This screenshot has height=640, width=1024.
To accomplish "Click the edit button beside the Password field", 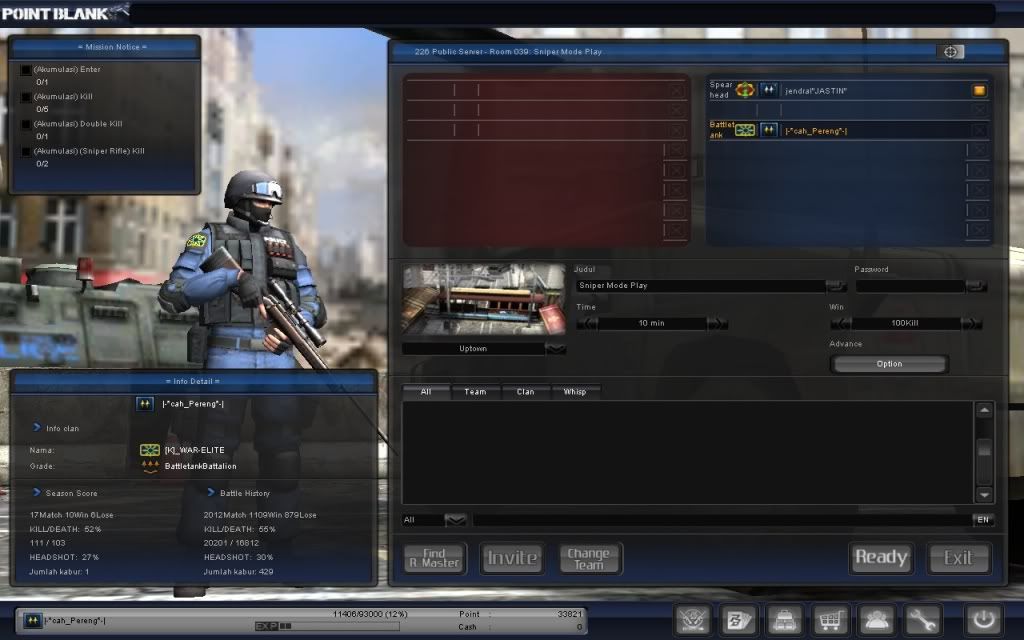I will (x=976, y=285).
